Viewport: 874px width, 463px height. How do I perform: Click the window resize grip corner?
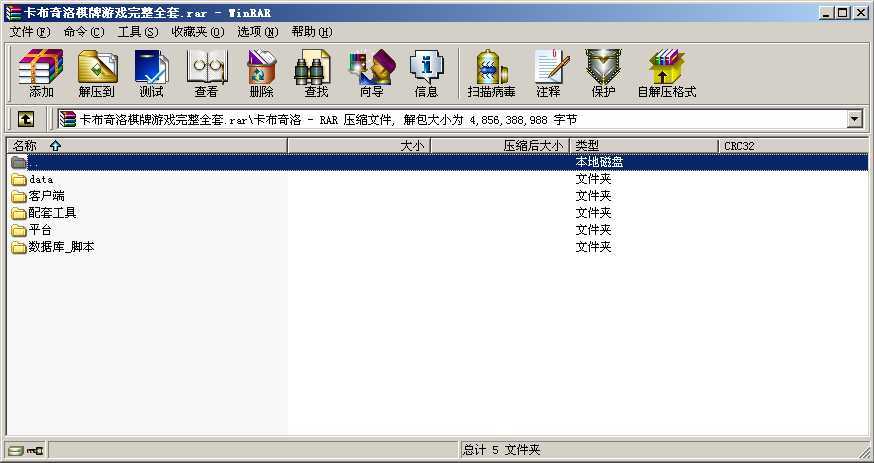click(864, 452)
